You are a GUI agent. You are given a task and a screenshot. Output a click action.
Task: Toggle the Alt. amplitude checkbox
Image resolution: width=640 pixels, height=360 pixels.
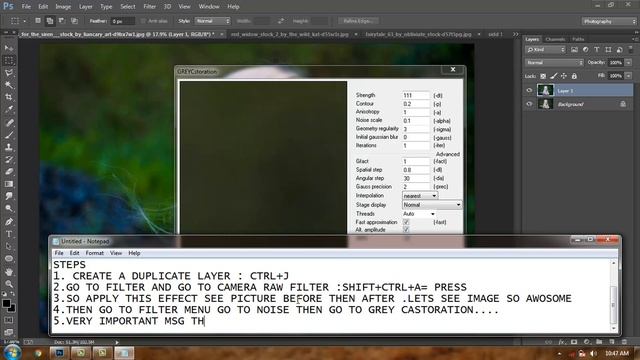click(x=406, y=230)
